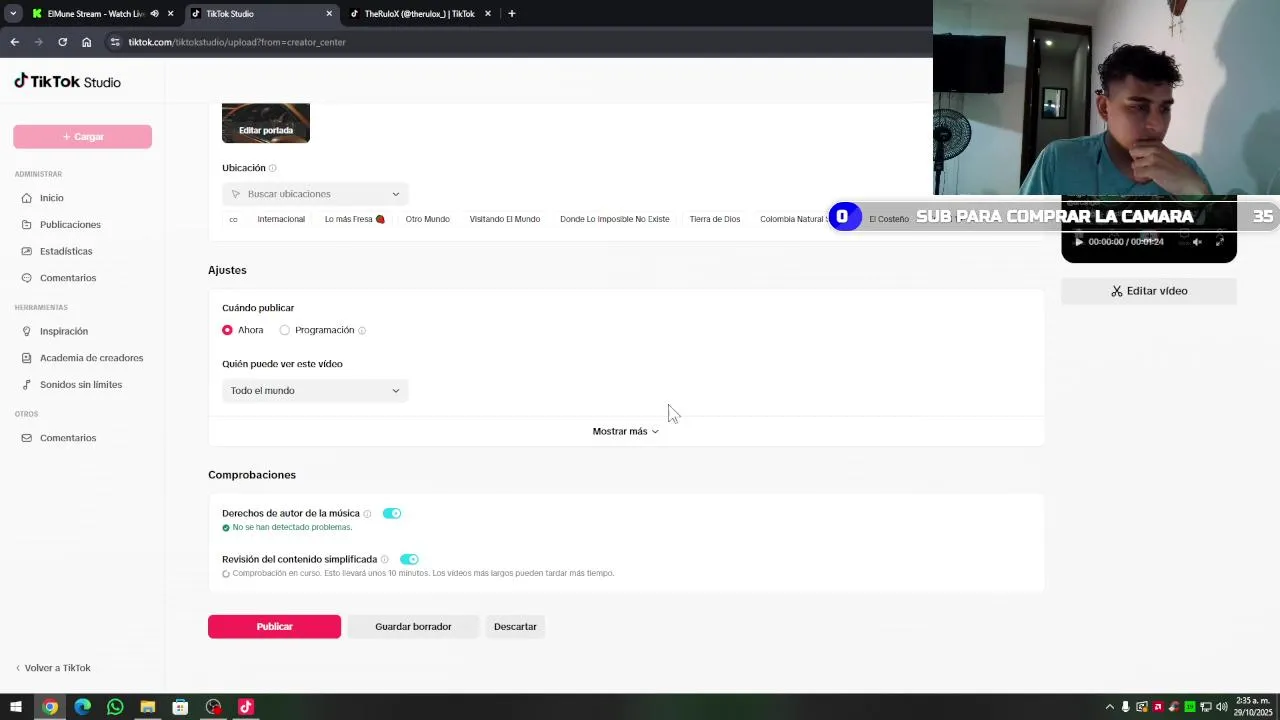
Task: Click the Cargar upload button
Action: pos(82,137)
